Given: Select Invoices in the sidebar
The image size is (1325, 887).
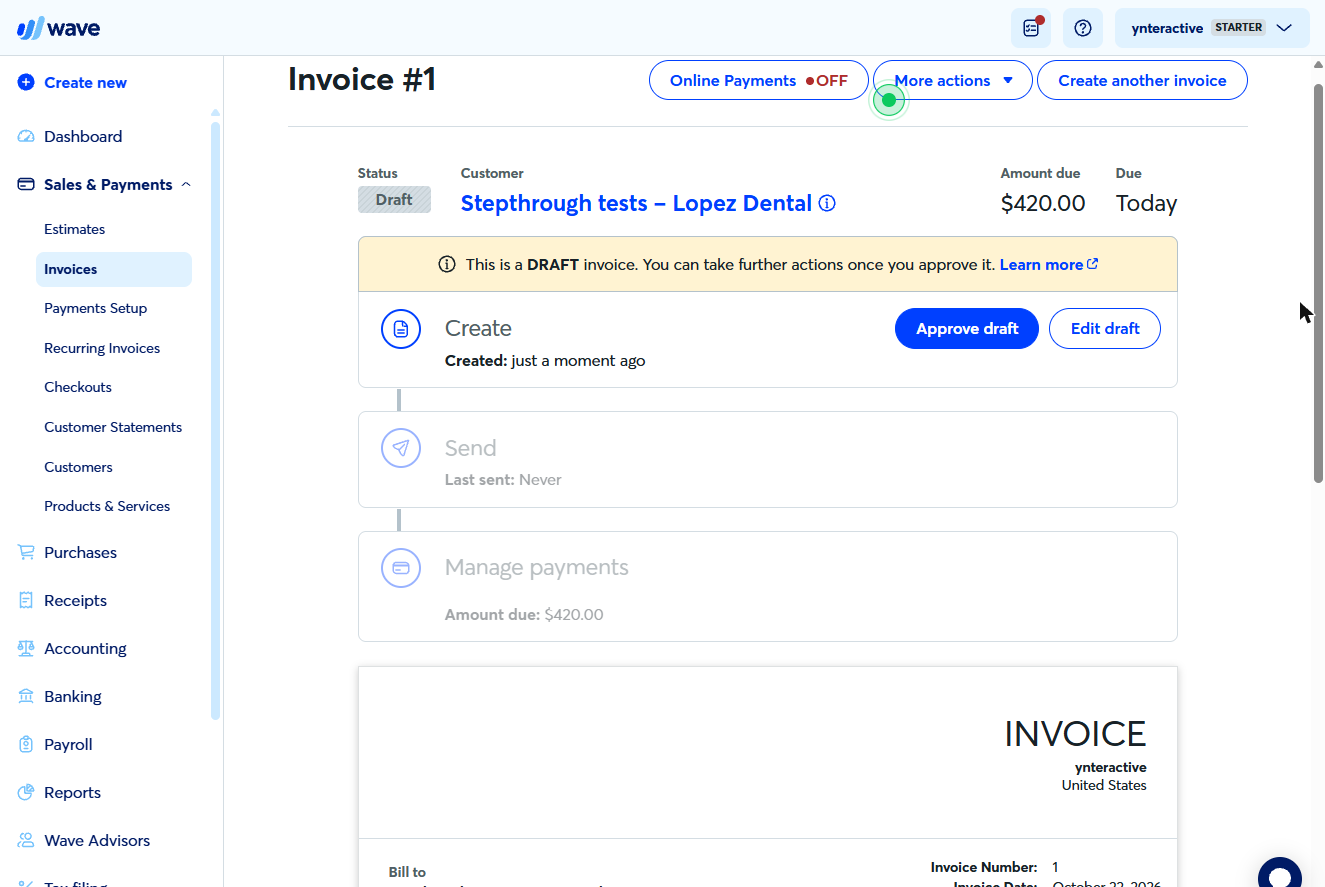Looking at the screenshot, I should tap(114, 269).
